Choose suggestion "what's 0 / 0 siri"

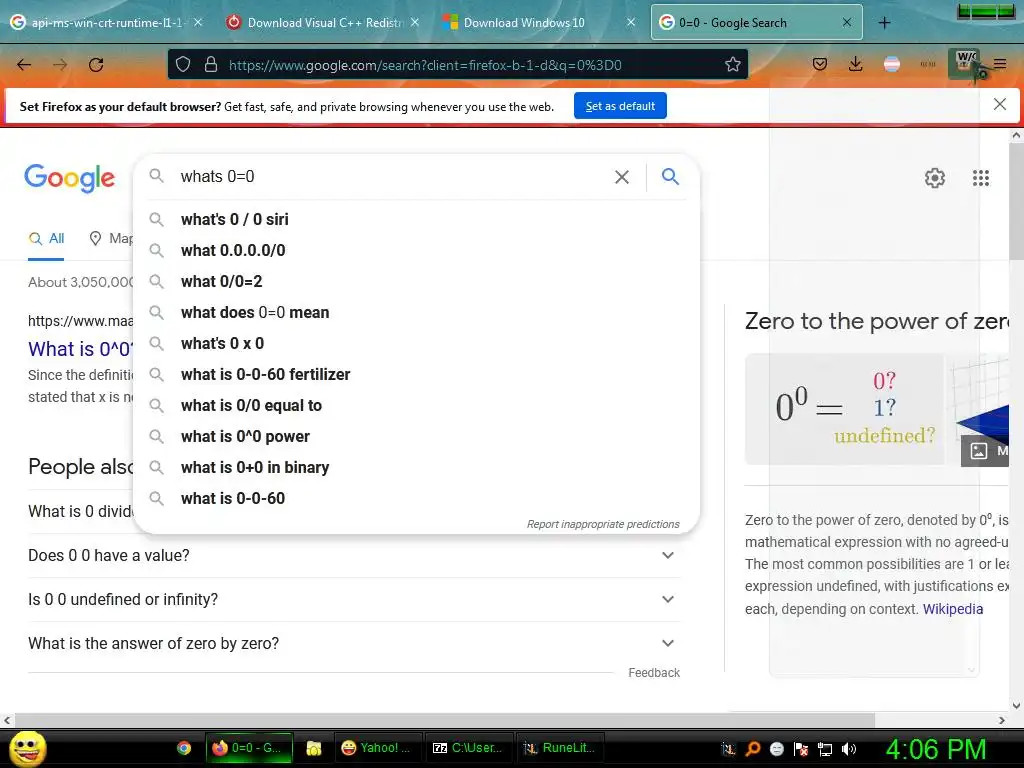(416, 219)
